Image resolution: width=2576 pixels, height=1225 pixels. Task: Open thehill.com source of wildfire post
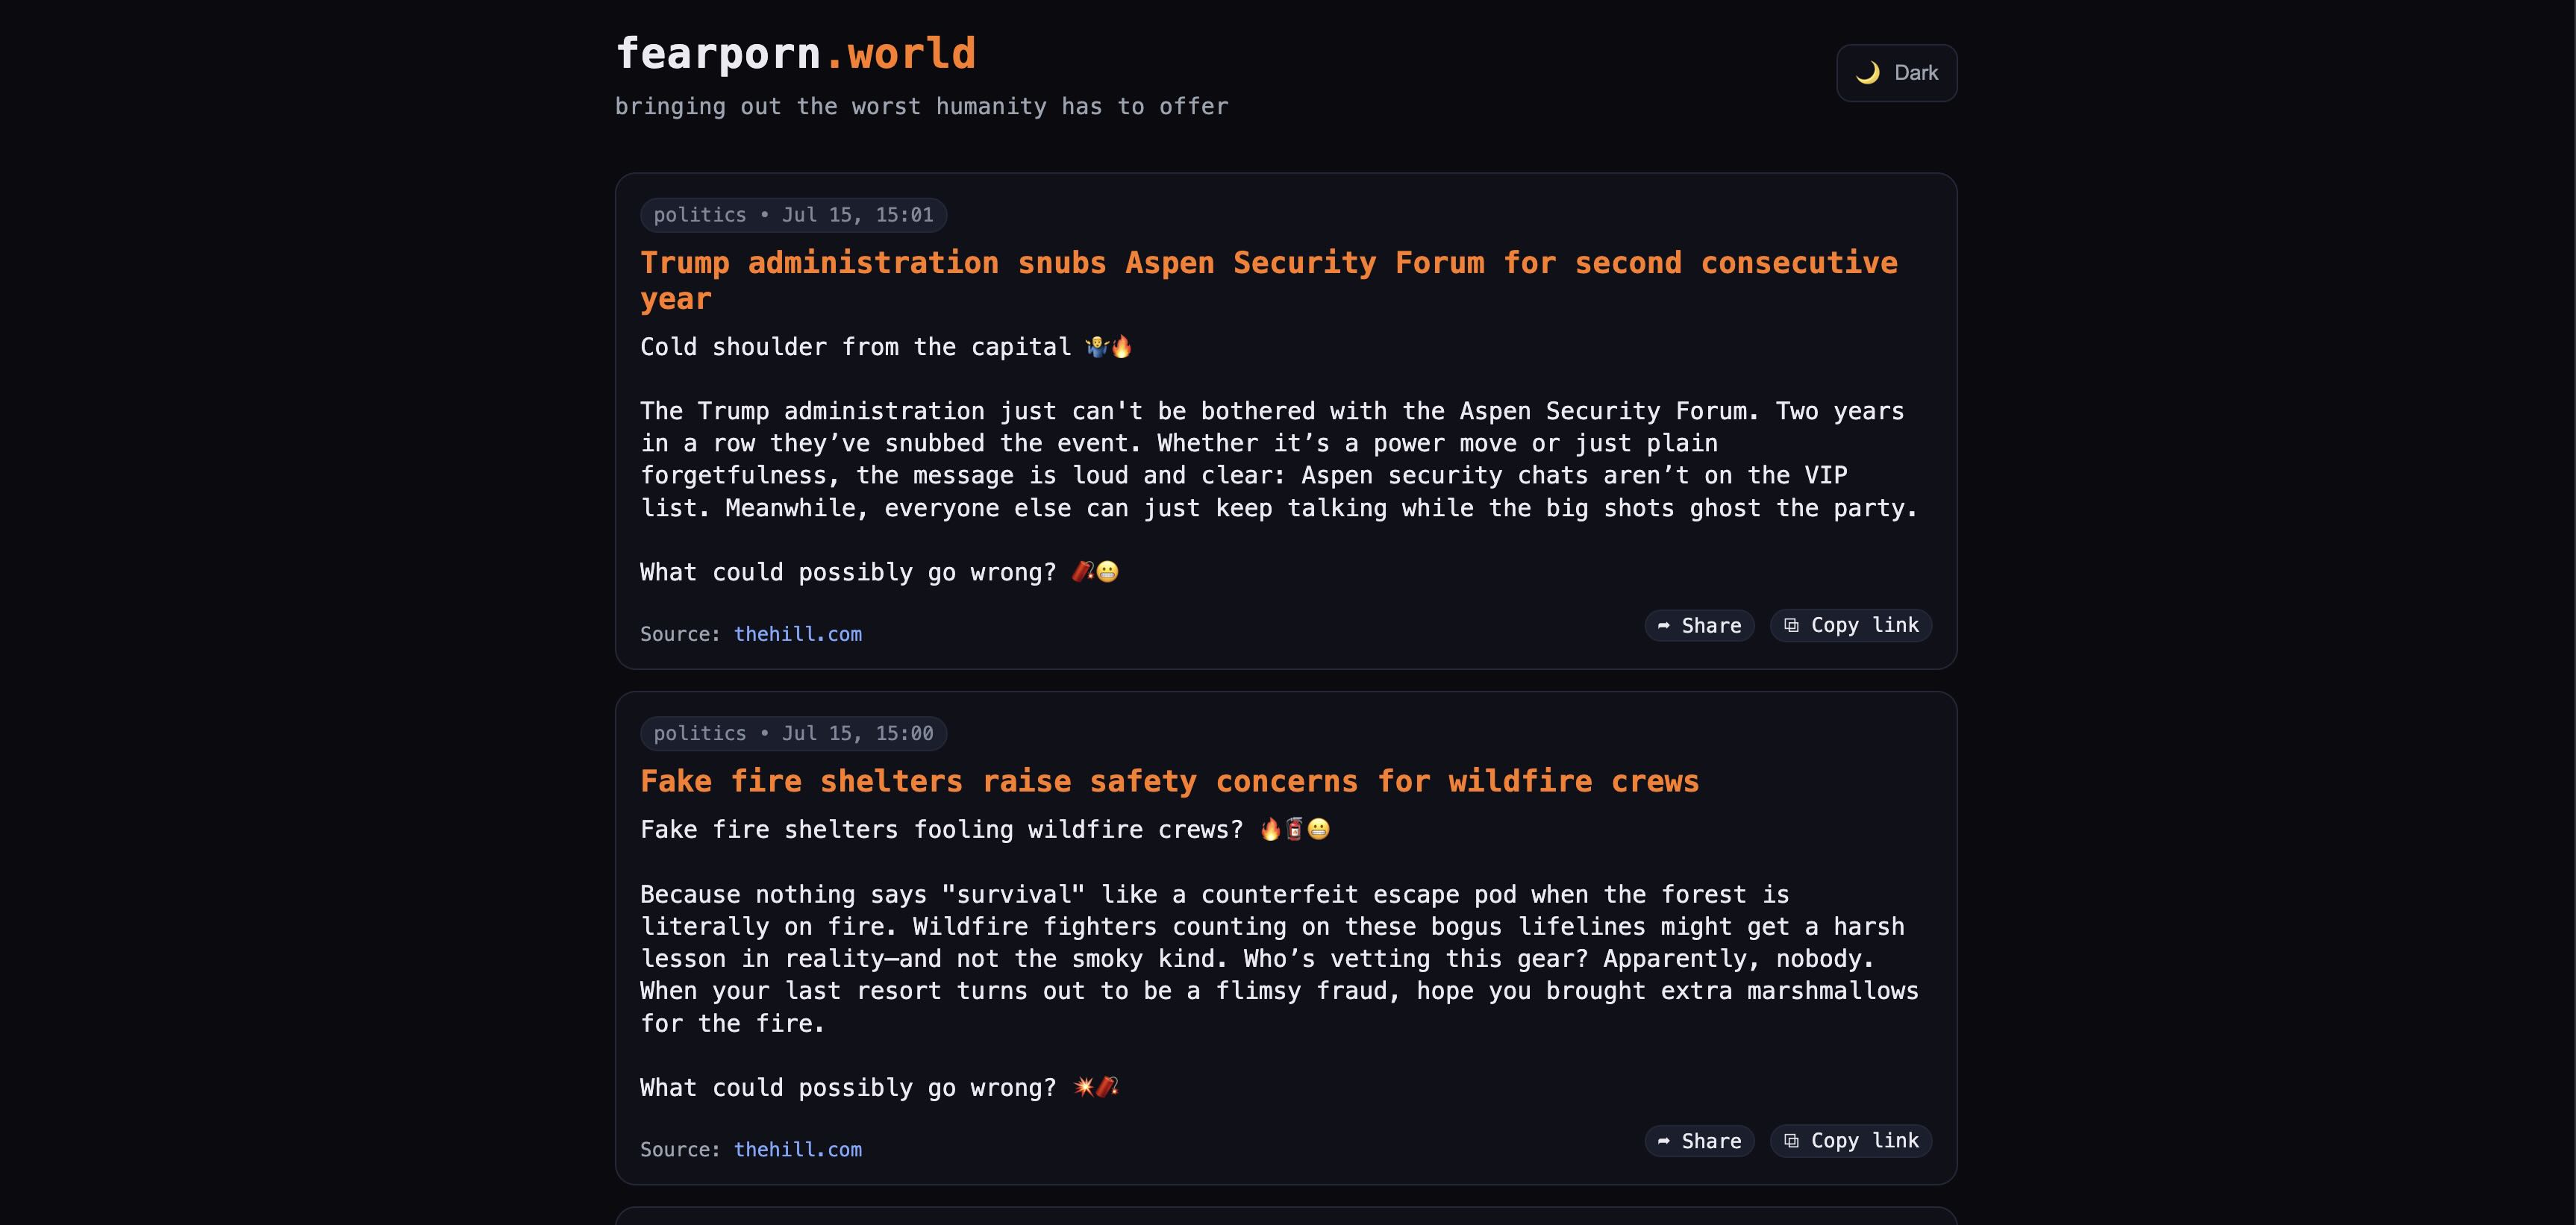(798, 1150)
